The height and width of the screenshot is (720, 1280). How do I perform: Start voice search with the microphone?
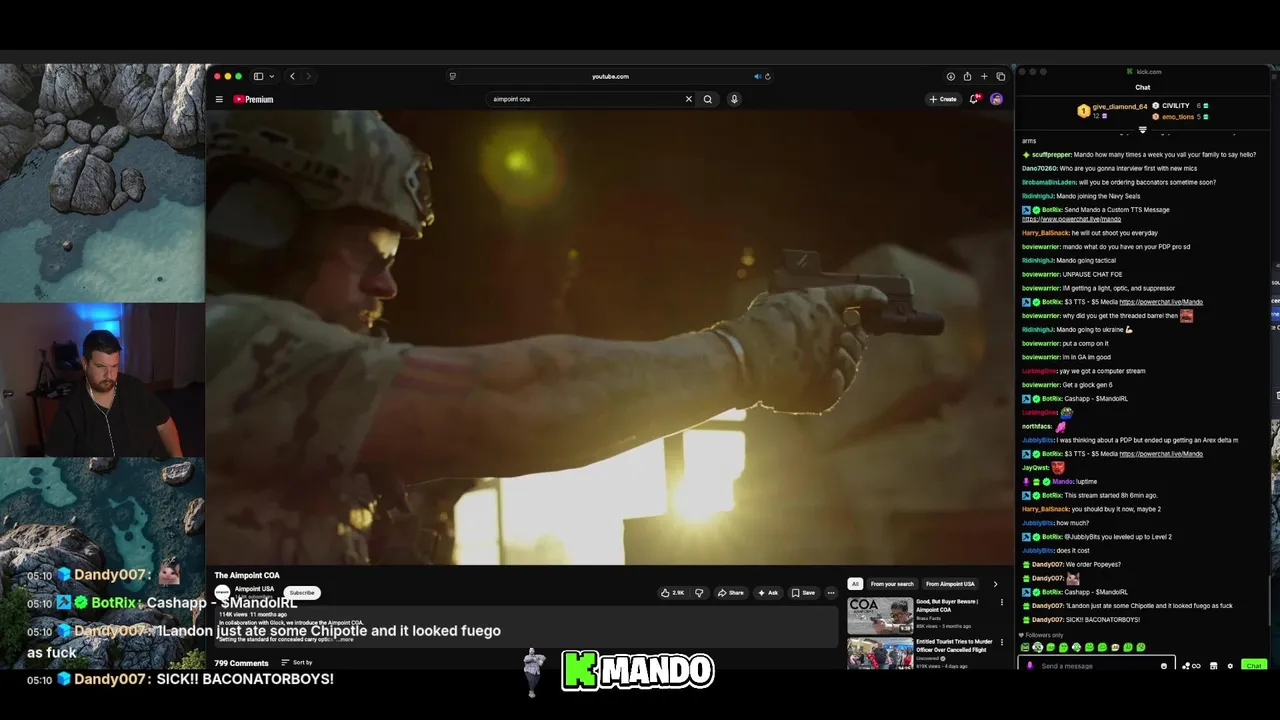click(734, 99)
